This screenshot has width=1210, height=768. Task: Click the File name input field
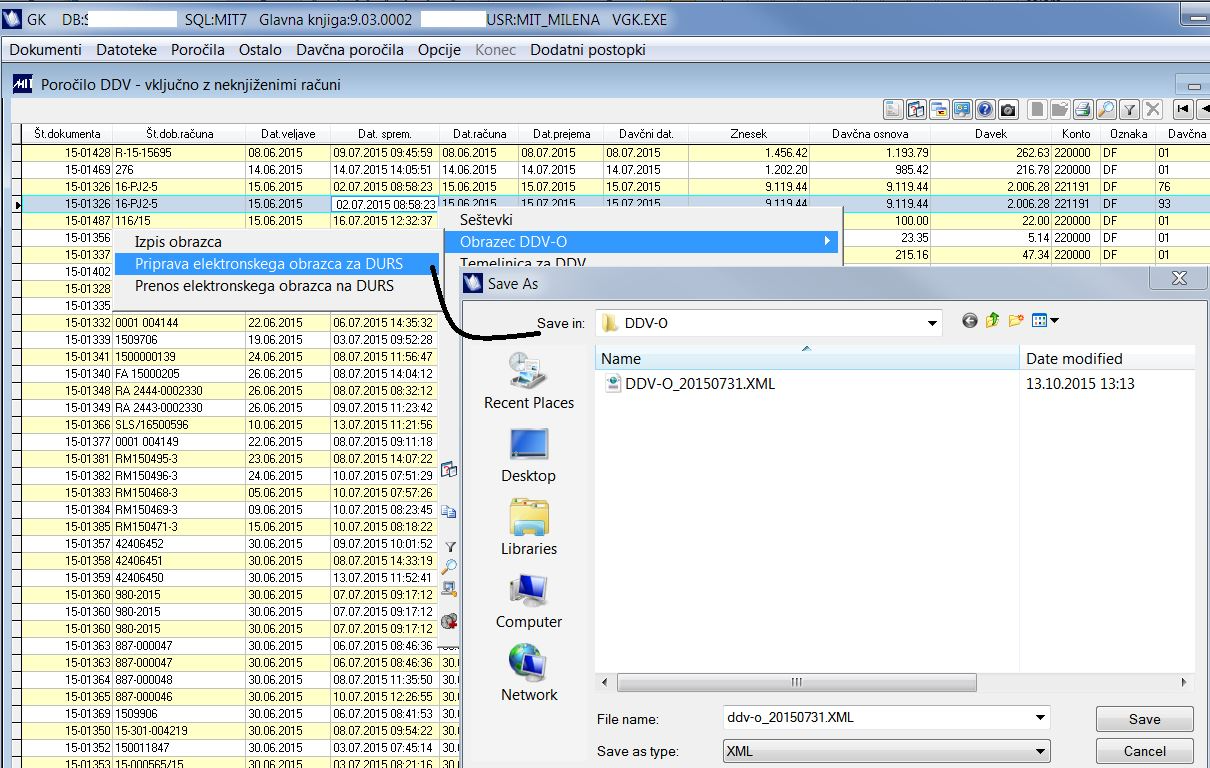[876, 718]
